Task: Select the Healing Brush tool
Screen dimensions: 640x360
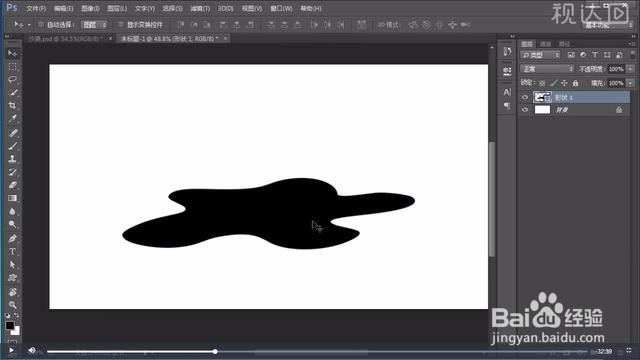Action: (x=12, y=133)
